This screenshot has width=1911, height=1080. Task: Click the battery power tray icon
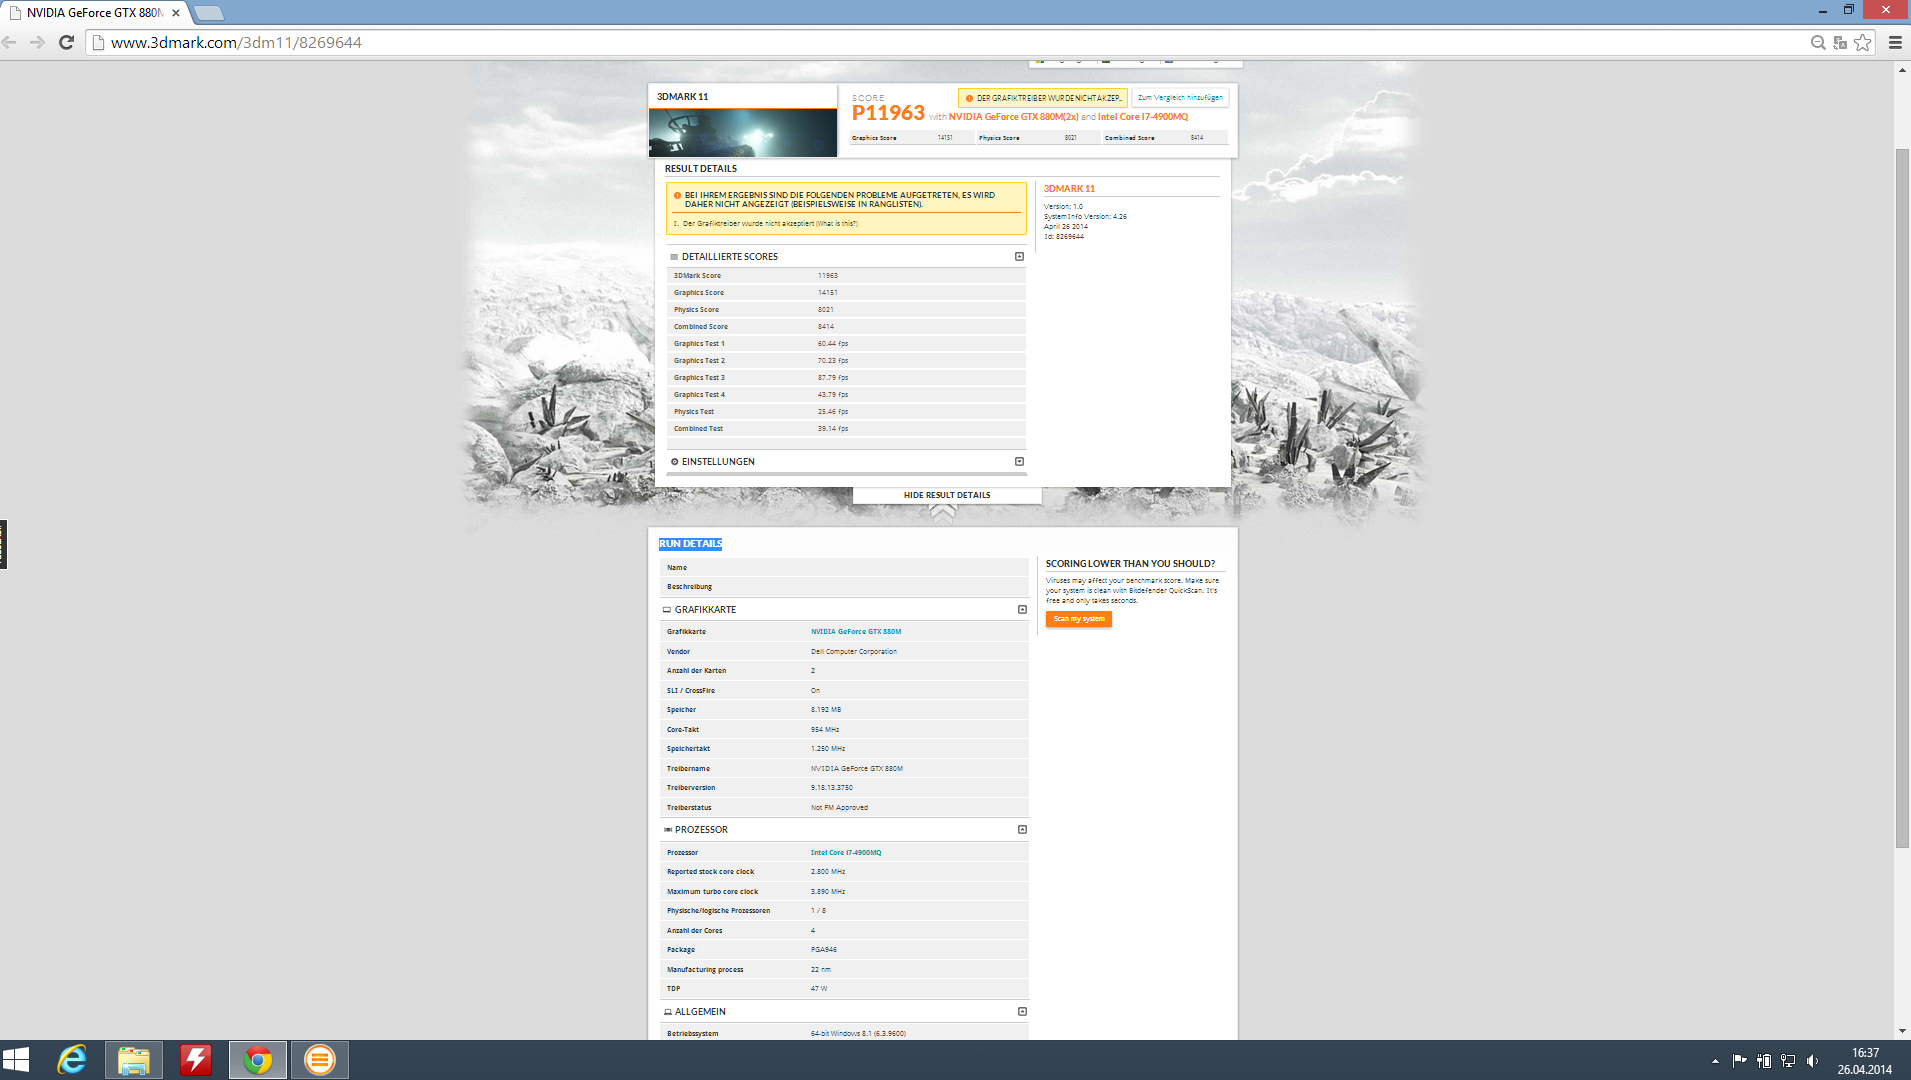click(1764, 1061)
